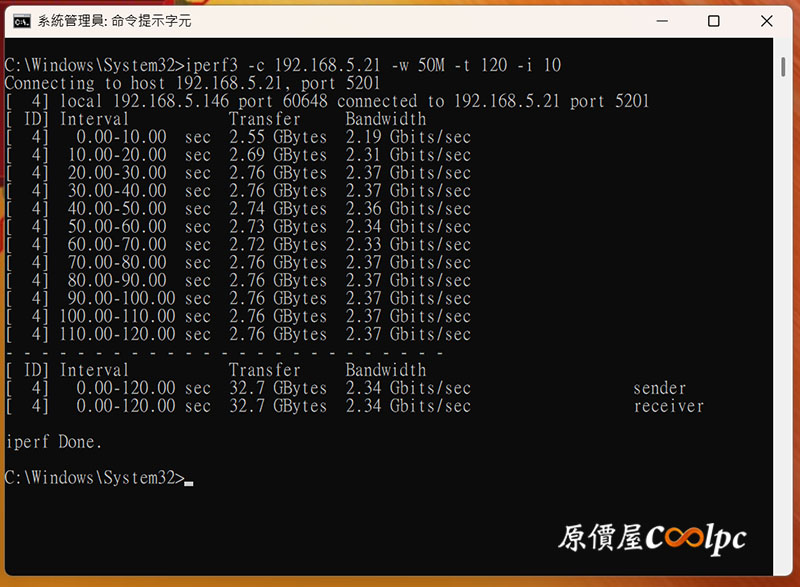The width and height of the screenshot is (800, 587).
Task: Click the 110.00-120.00 sec interval row
Action: click(x=238, y=335)
